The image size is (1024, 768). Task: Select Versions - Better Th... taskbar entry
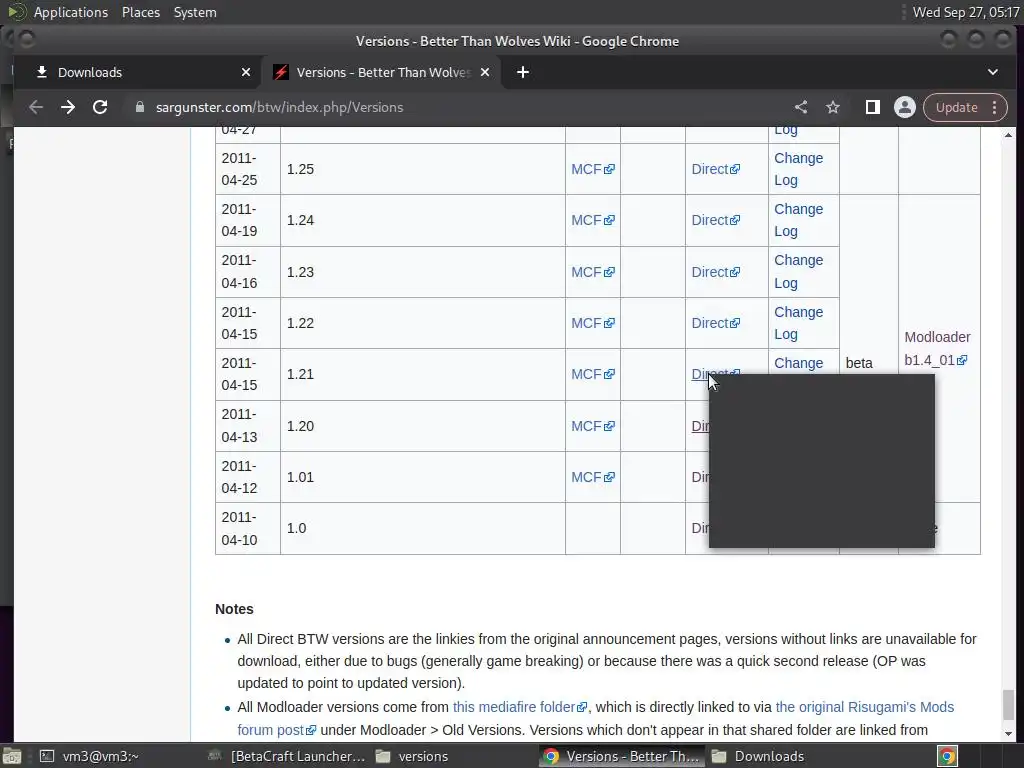(x=622, y=756)
